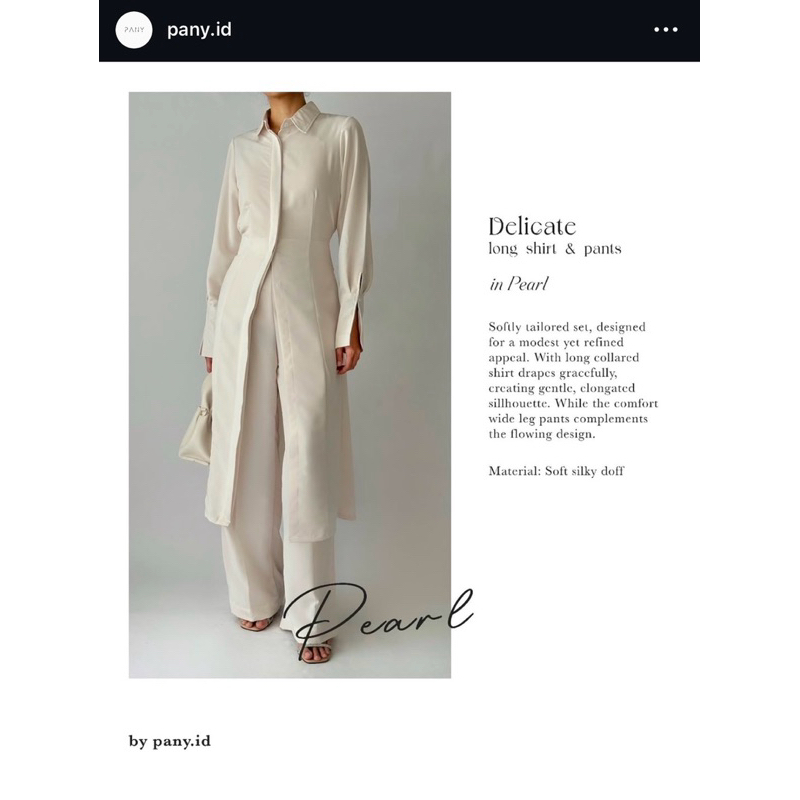The width and height of the screenshot is (800, 800).
Task: Open the PANY profile avatar
Action: 134,30
